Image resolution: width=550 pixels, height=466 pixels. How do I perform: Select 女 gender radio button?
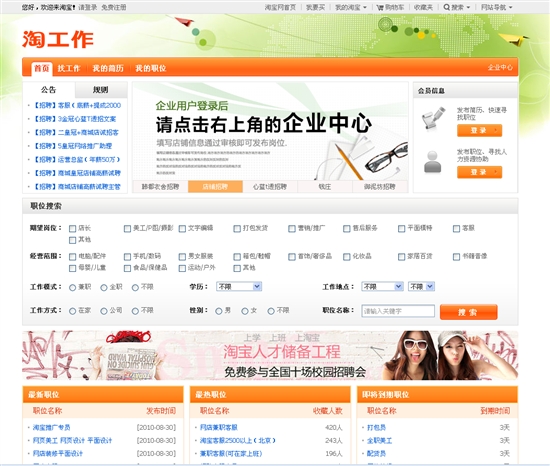[245, 311]
